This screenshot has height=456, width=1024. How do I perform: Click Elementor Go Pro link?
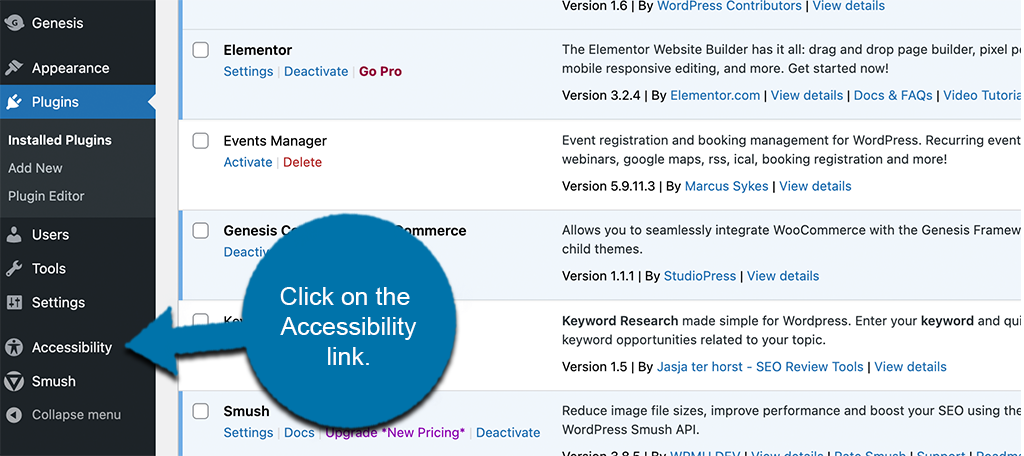pyautogui.click(x=380, y=72)
